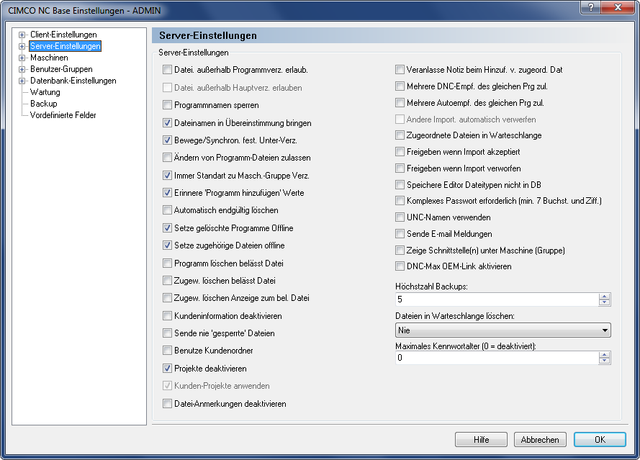The height and width of the screenshot is (460, 640).
Task: Enable Automatisch endgültig löschen
Action: [x=167, y=210]
